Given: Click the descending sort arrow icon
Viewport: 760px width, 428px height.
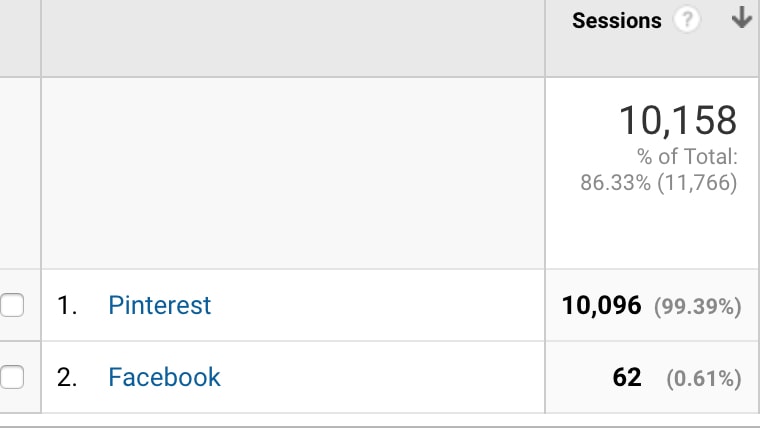Looking at the screenshot, I should tap(742, 17).
